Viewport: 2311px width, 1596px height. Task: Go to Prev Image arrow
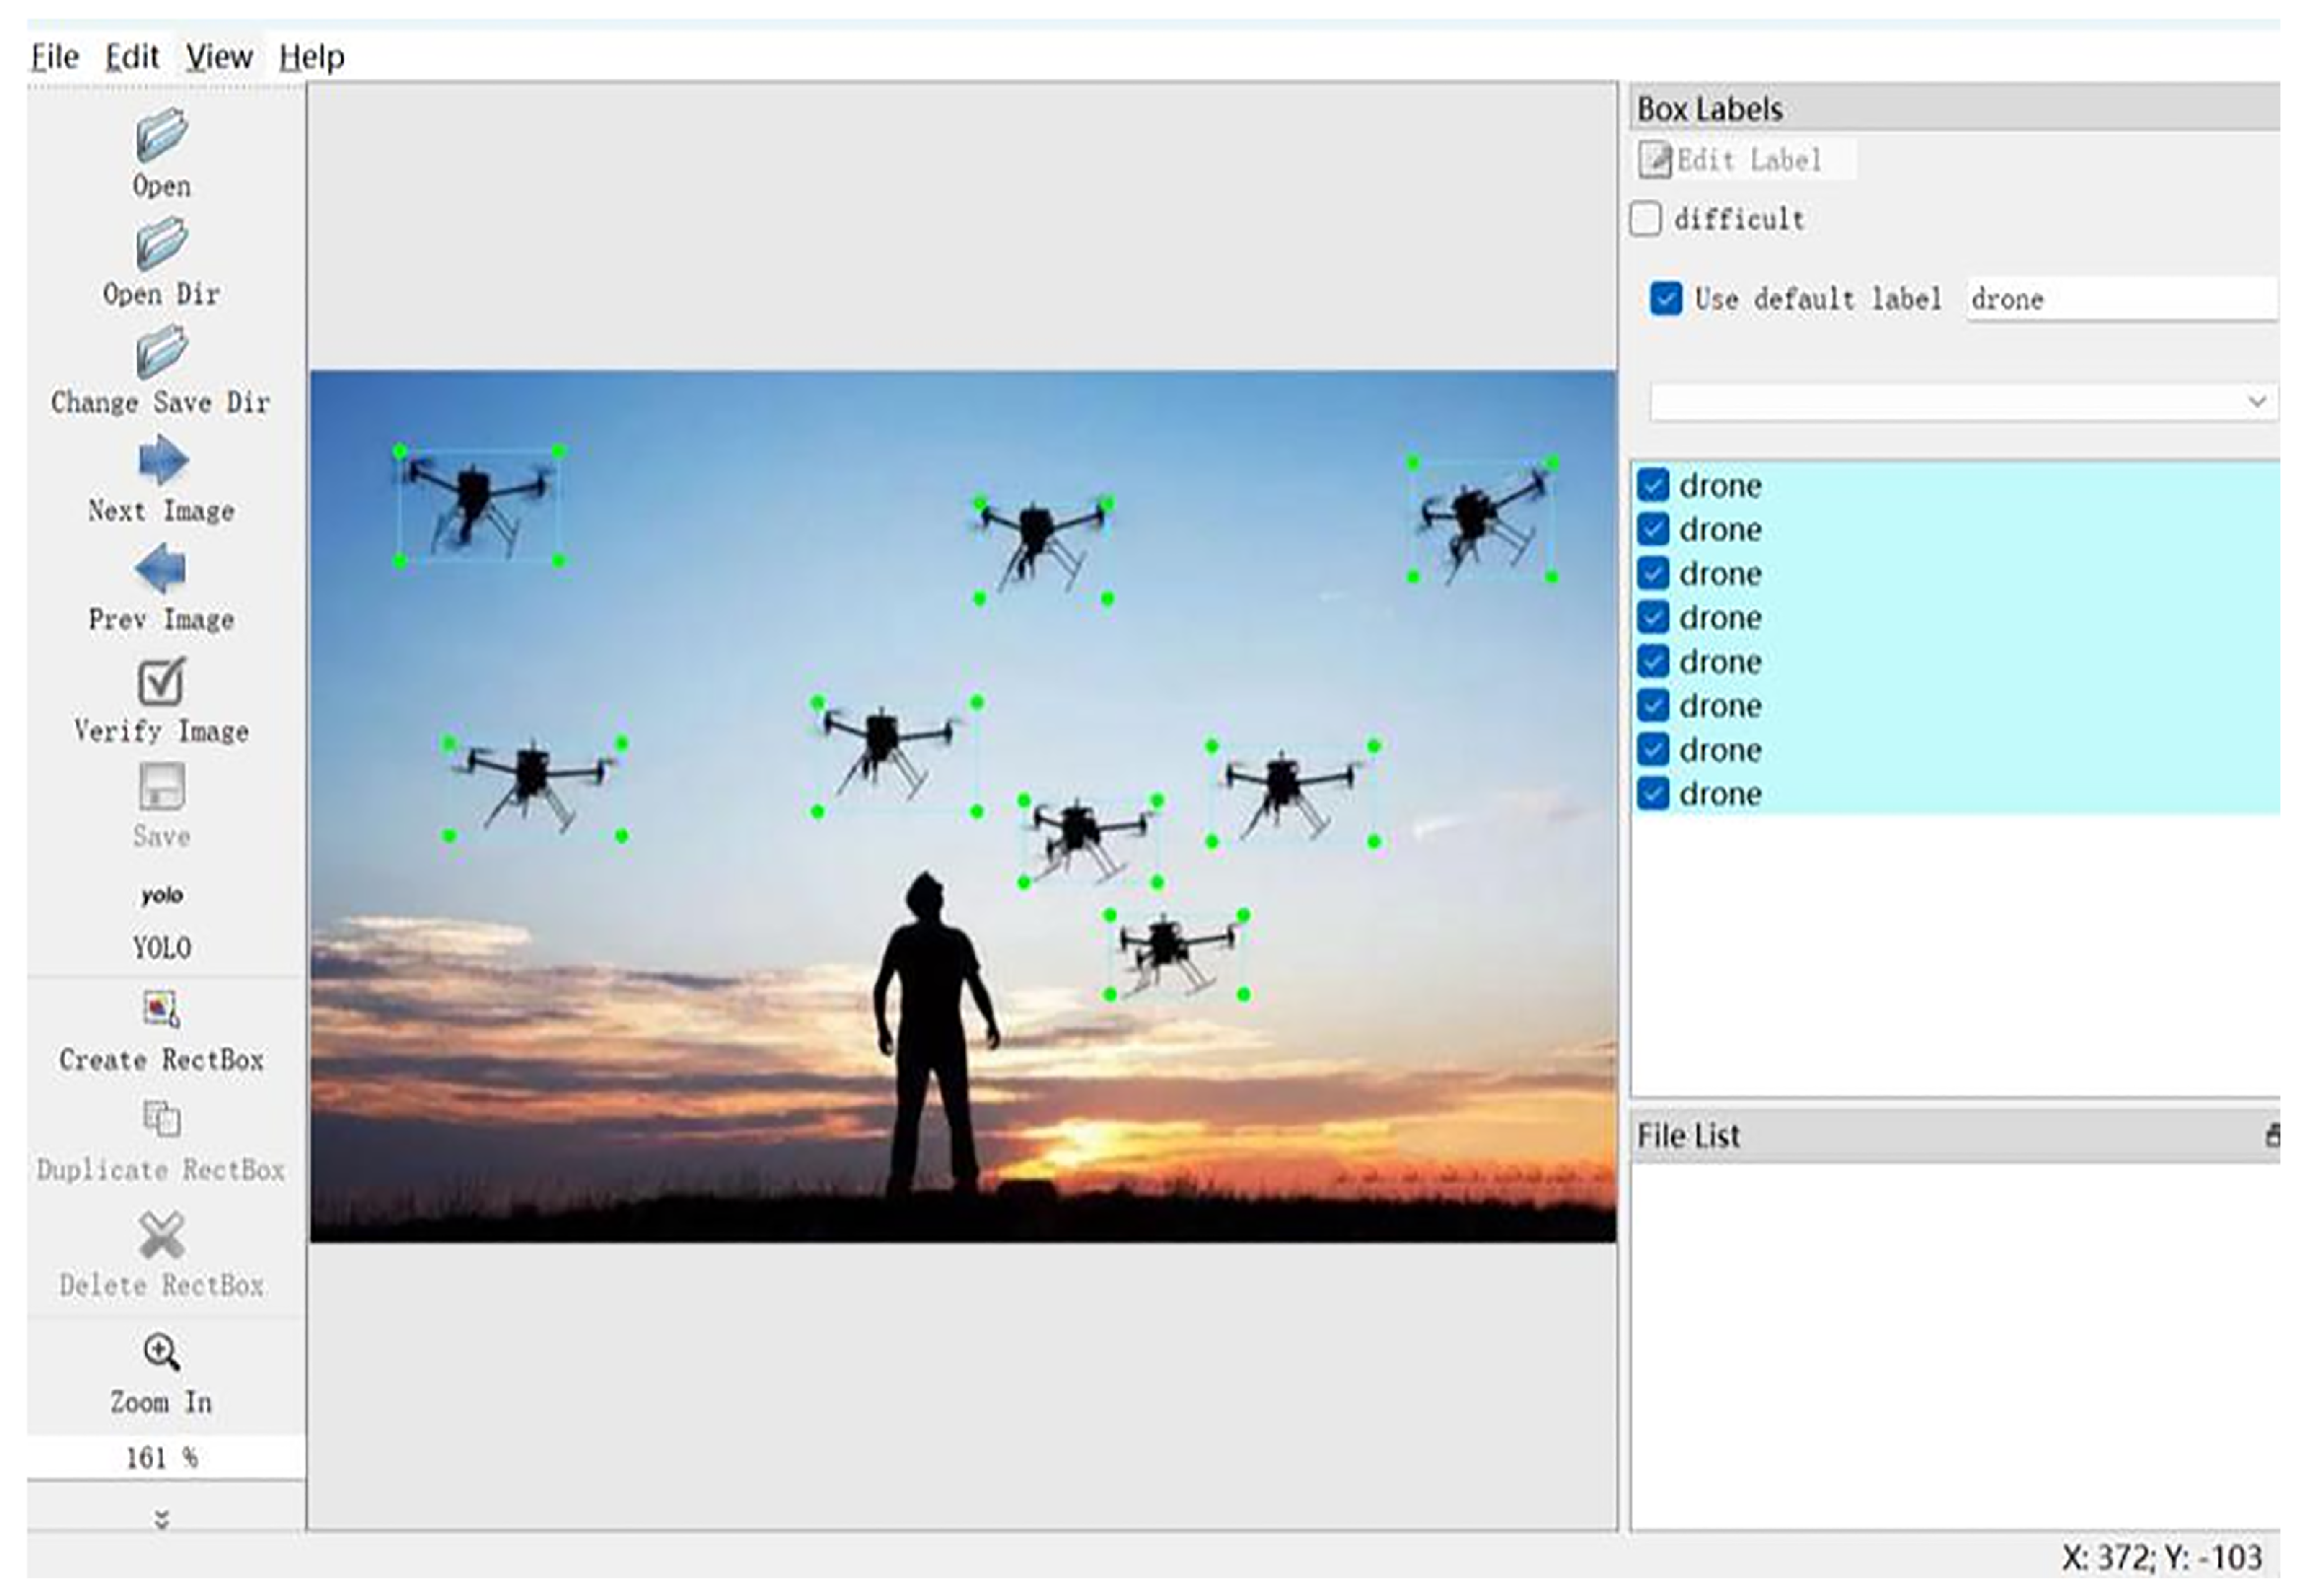(x=161, y=569)
